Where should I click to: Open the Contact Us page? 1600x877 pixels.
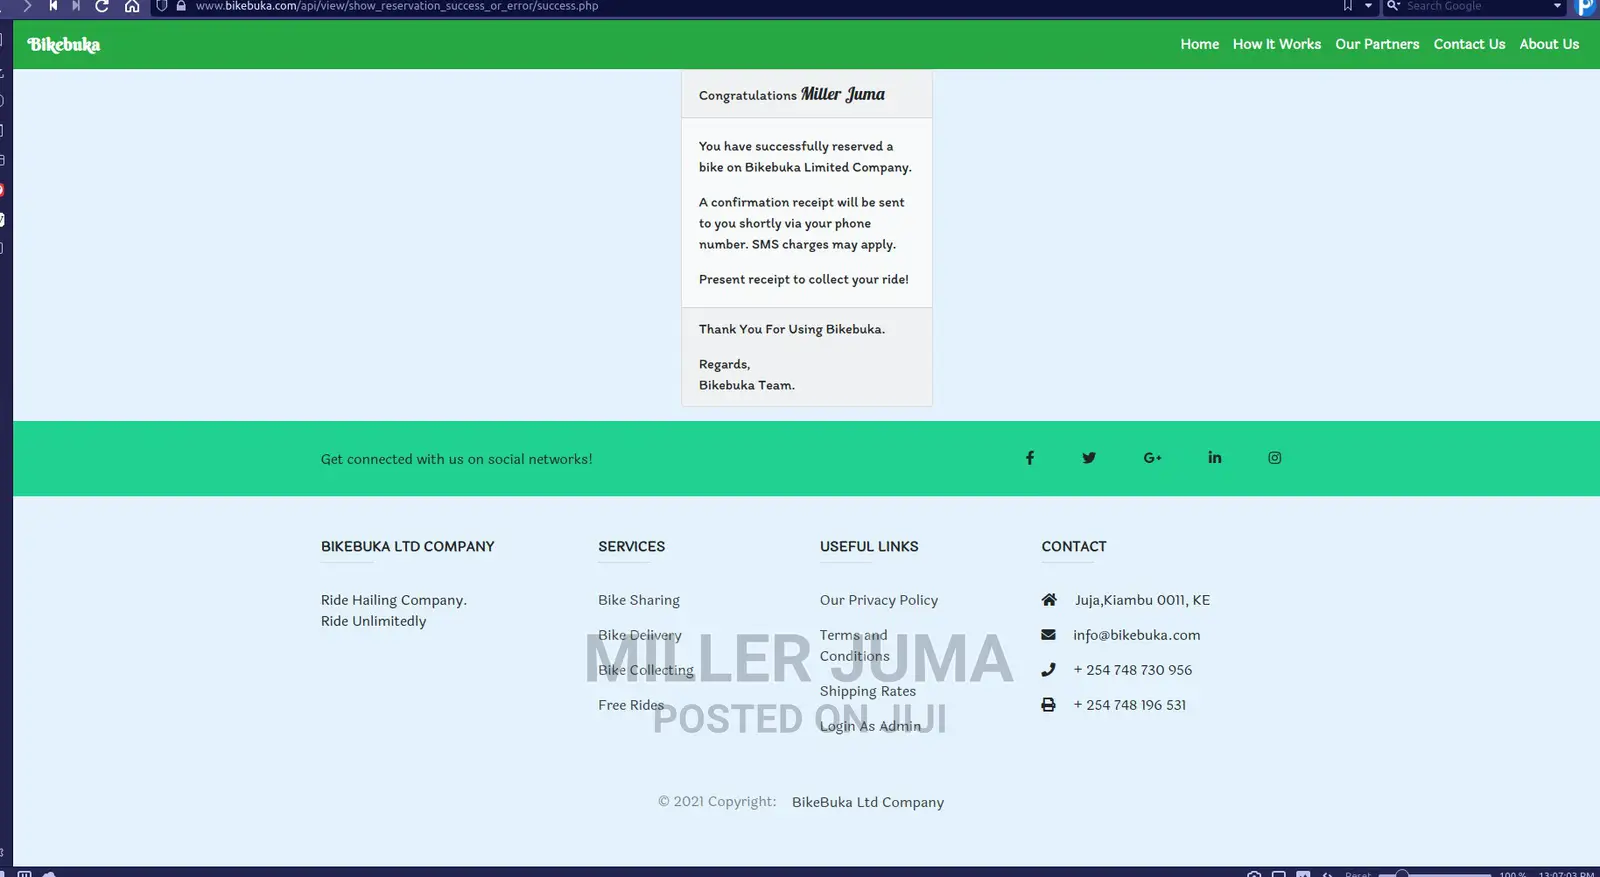(x=1469, y=44)
